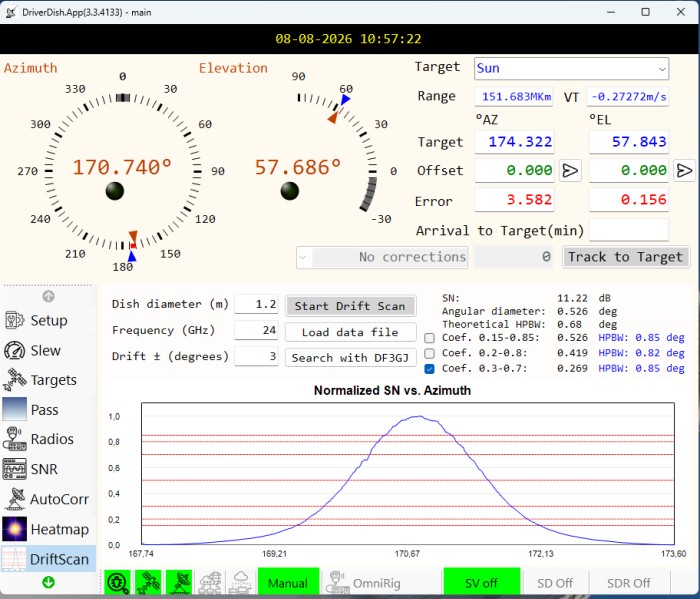Click the elevation Offset input field
The image size is (700, 599).
pos(629,171)
